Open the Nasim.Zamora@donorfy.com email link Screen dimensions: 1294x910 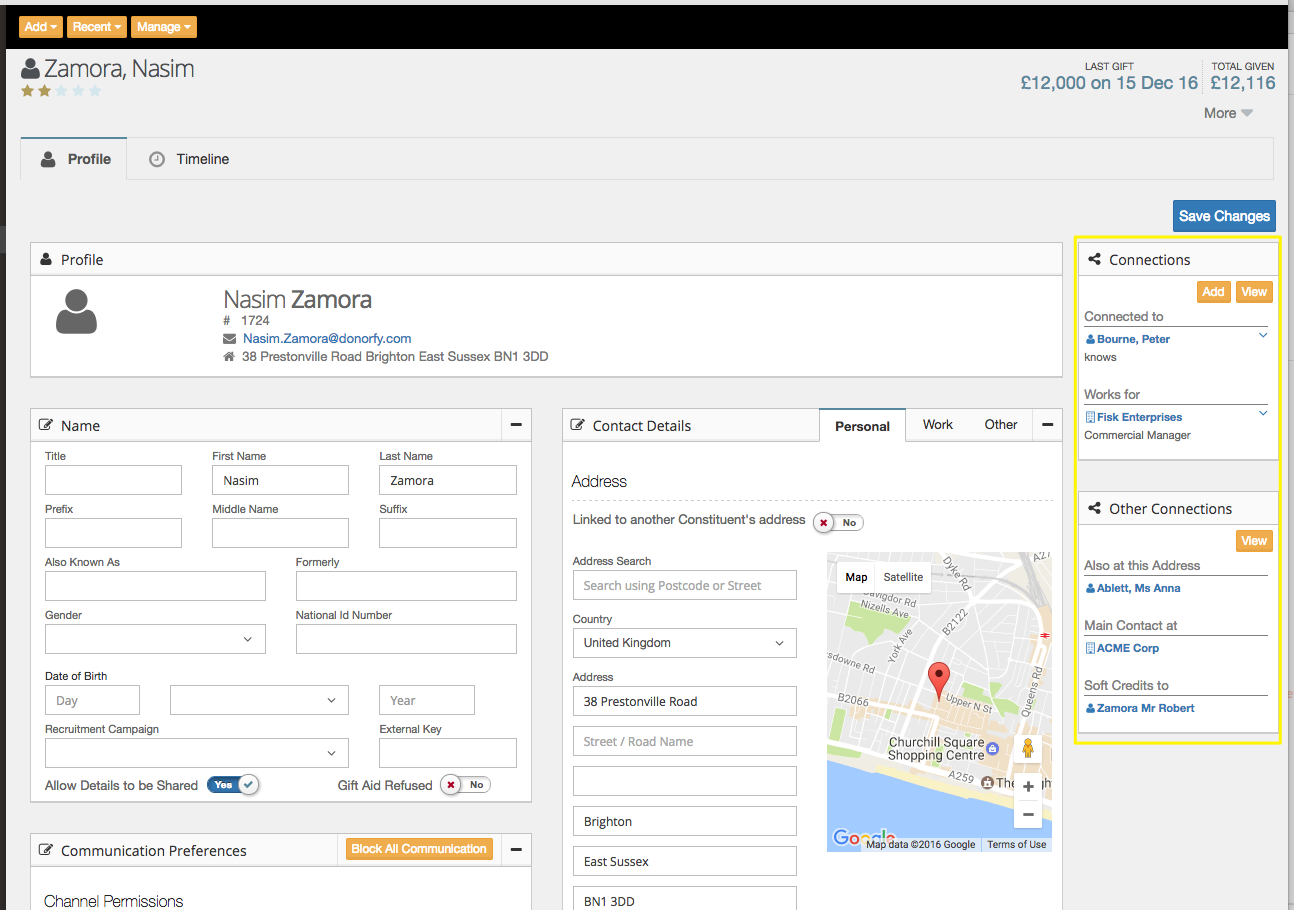coord(327,339)
